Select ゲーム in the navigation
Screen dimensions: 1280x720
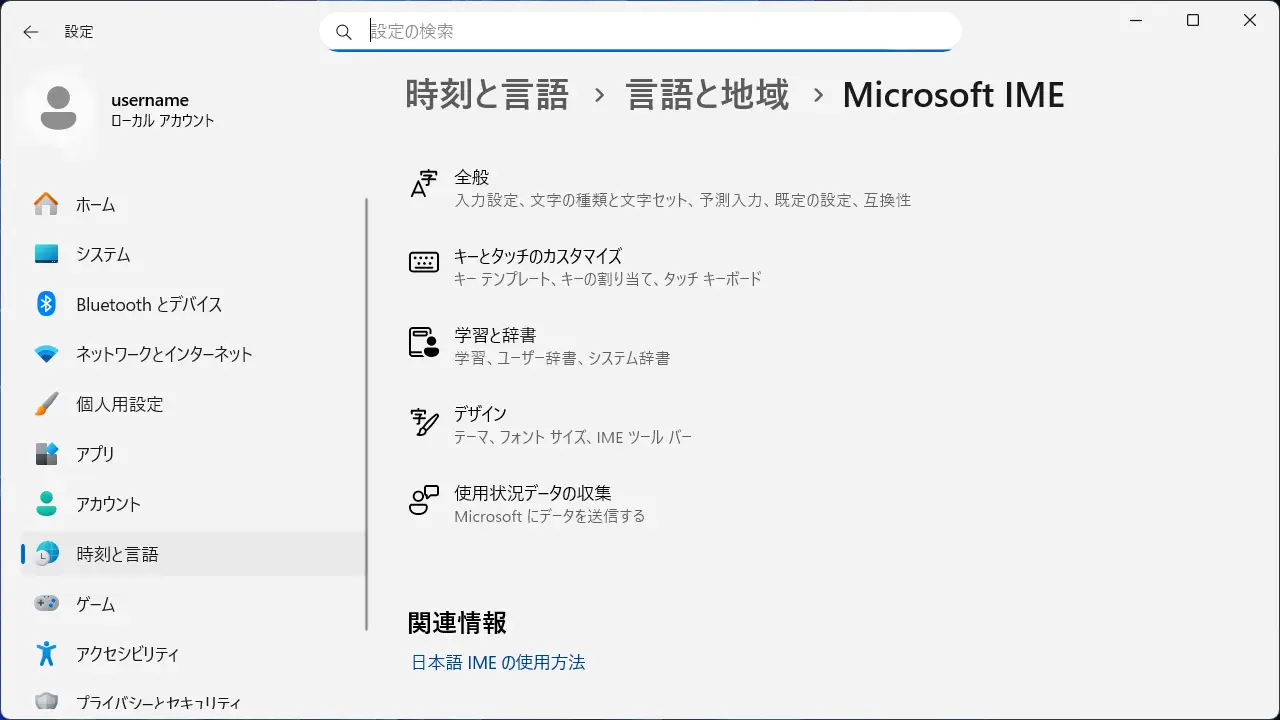(x=95, y=604)
